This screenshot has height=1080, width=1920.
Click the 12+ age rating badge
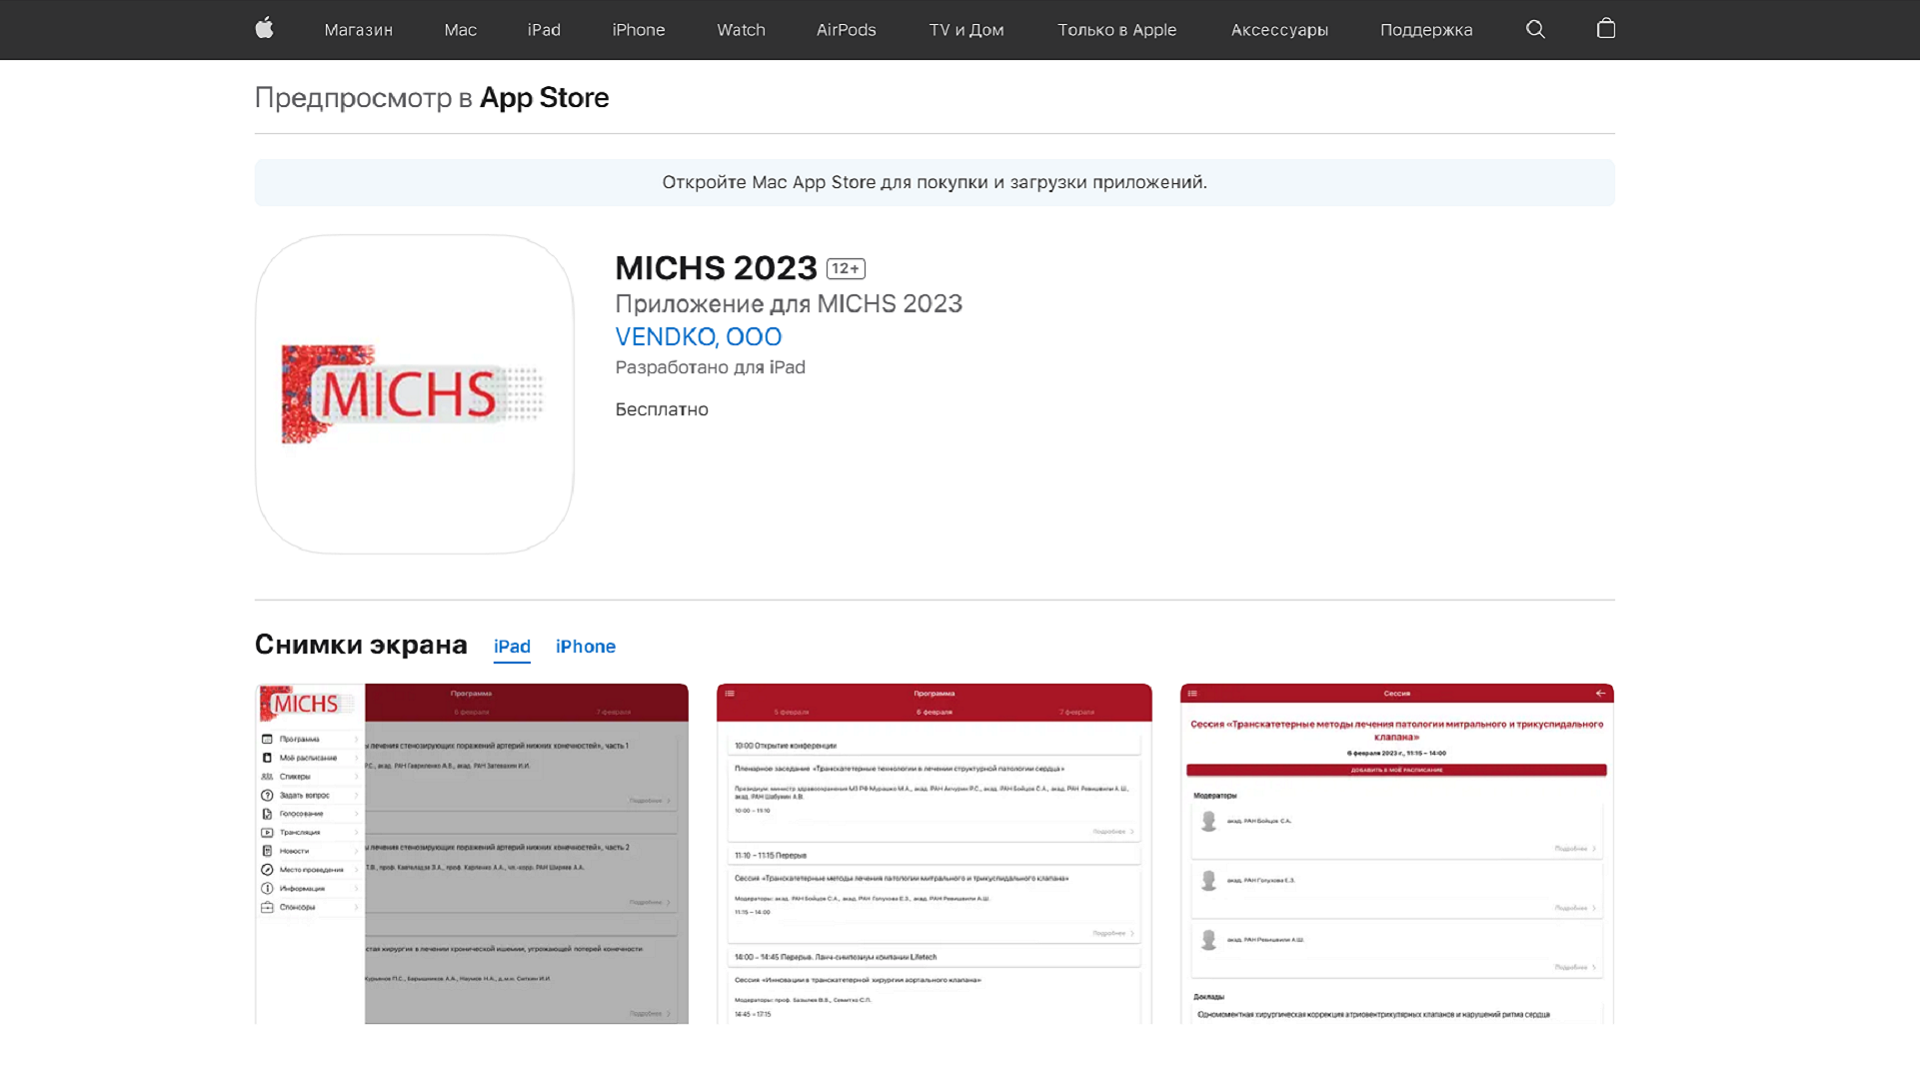pyautogui.click(x=846, y=269)
